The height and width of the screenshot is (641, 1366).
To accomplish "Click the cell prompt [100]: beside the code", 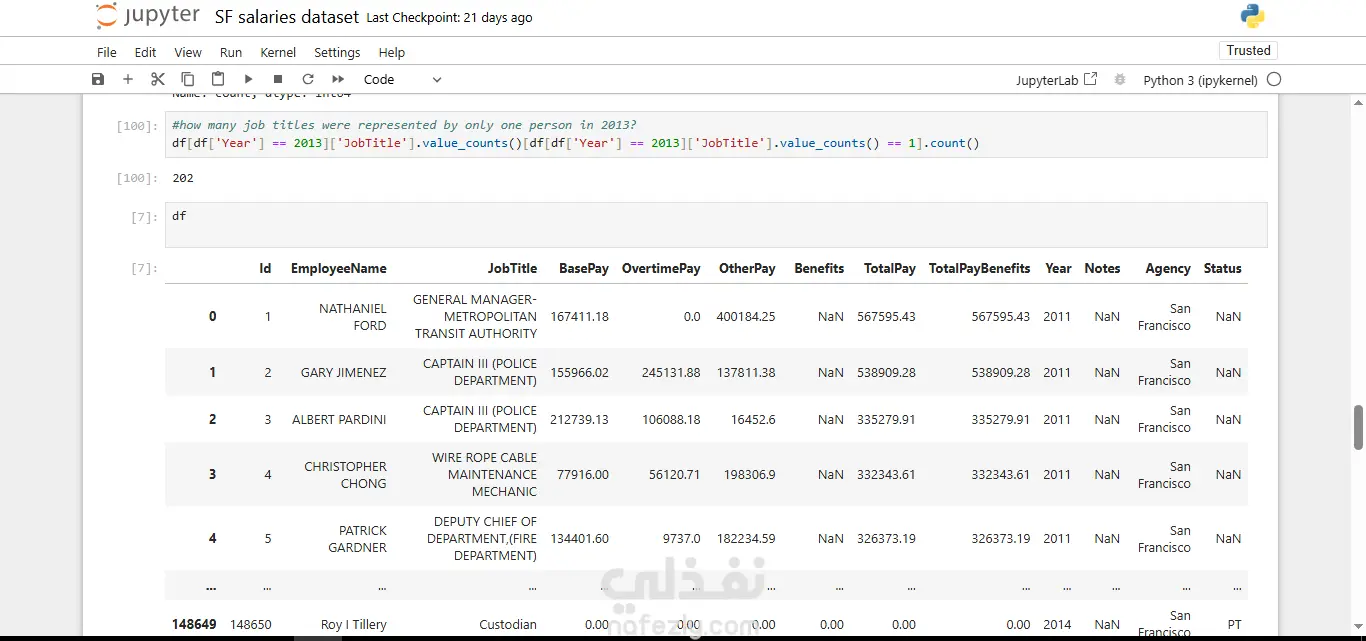I will [137, 126].
